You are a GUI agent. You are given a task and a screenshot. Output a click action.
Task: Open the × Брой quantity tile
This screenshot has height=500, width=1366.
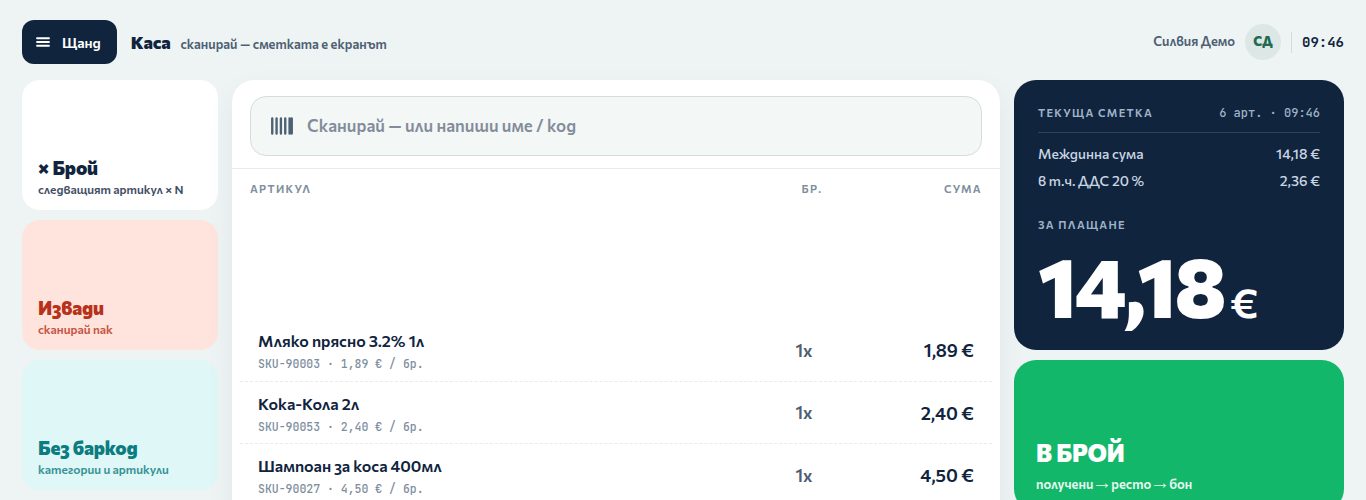tap(120, 145)
